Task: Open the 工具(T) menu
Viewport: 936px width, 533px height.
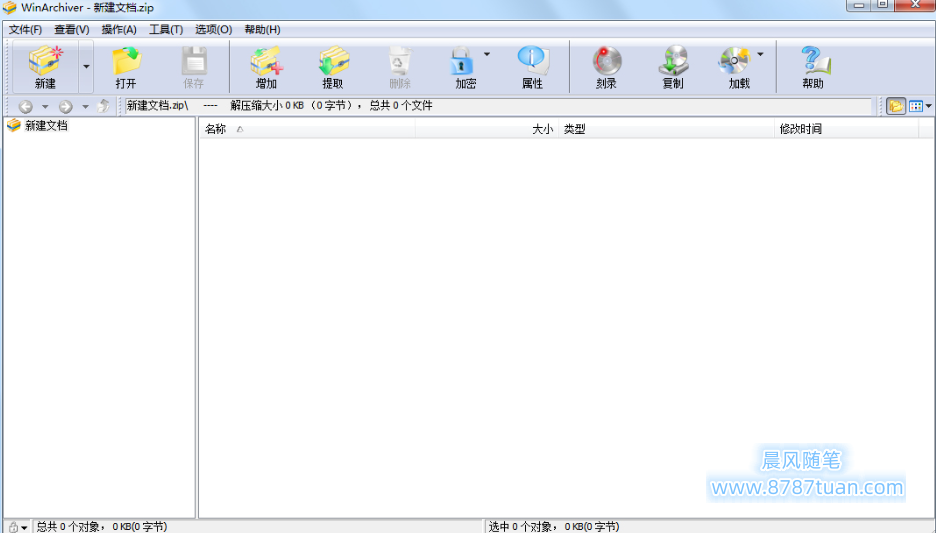Action: [166, 29]
